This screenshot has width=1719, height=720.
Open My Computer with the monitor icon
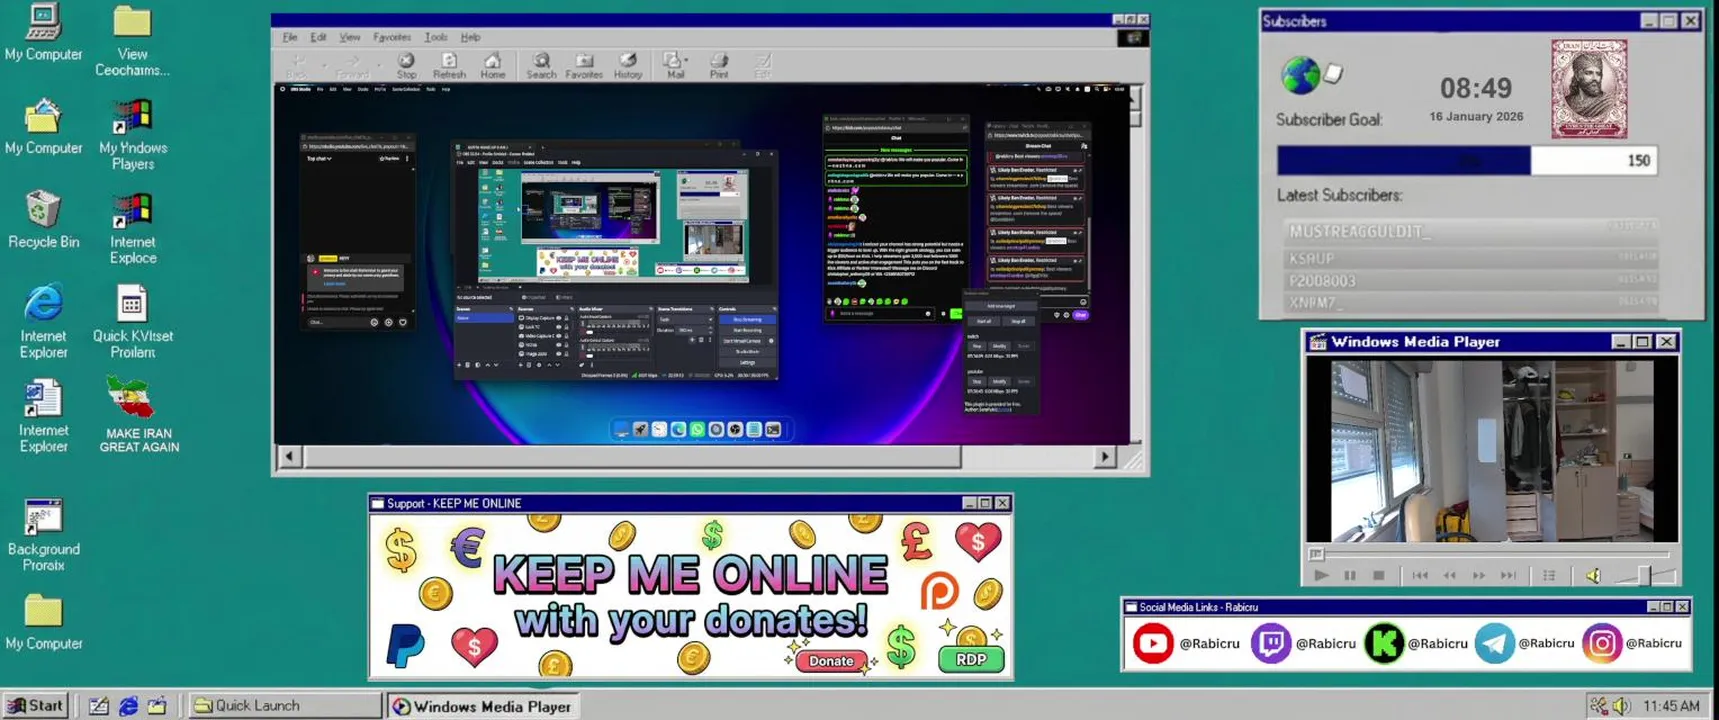[x=43, y=32]
